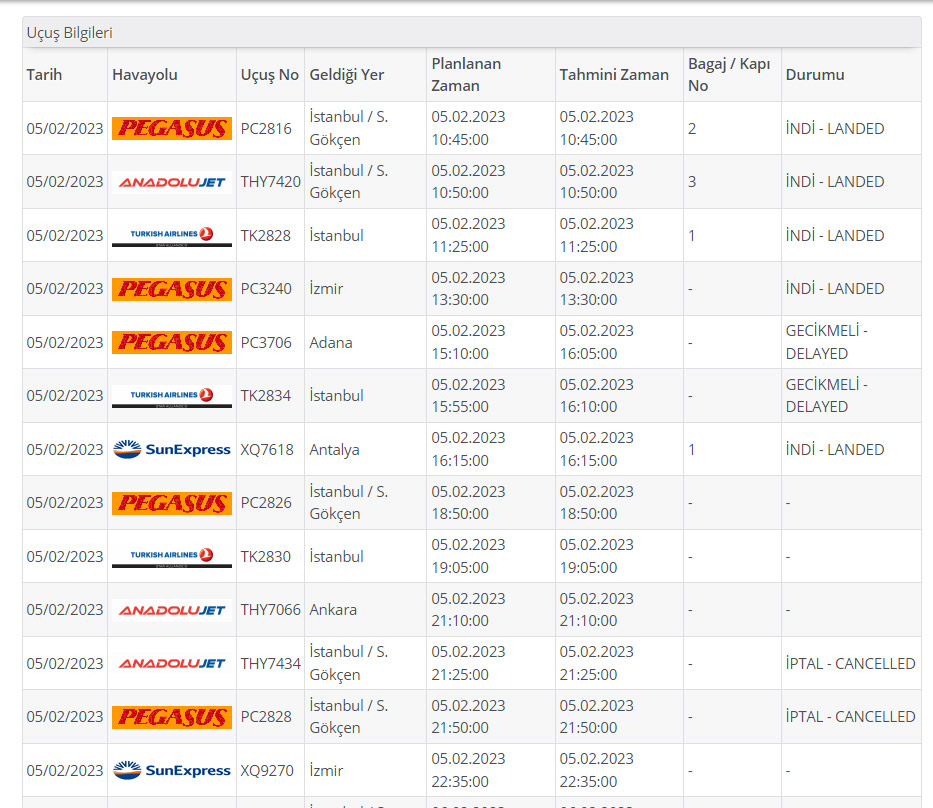Select the Havayolu column header

(x=144, y=75)
